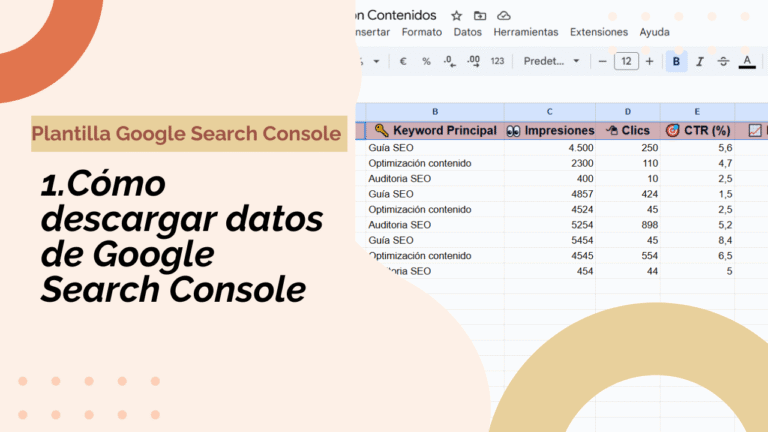This screenshot has height=432, width=768.
Task: Decrease decimal places
Action: [x=449, y=61]
